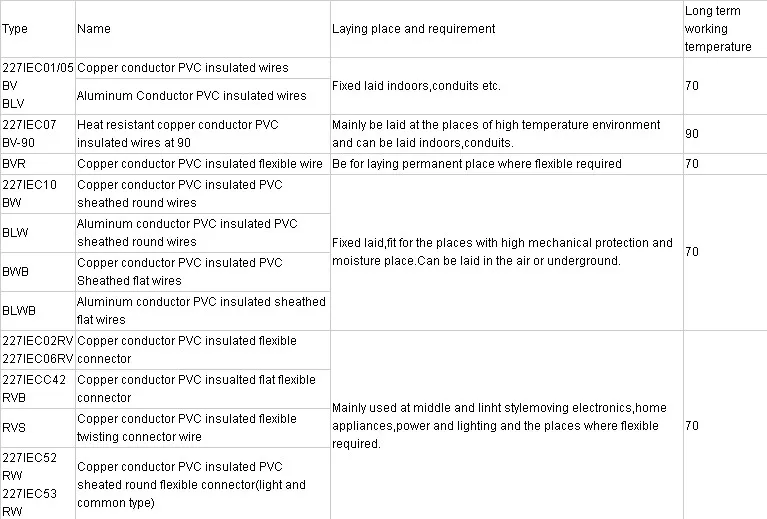
Task: Click the 227IECC42 RVB type cell
Action: [34, 389]
